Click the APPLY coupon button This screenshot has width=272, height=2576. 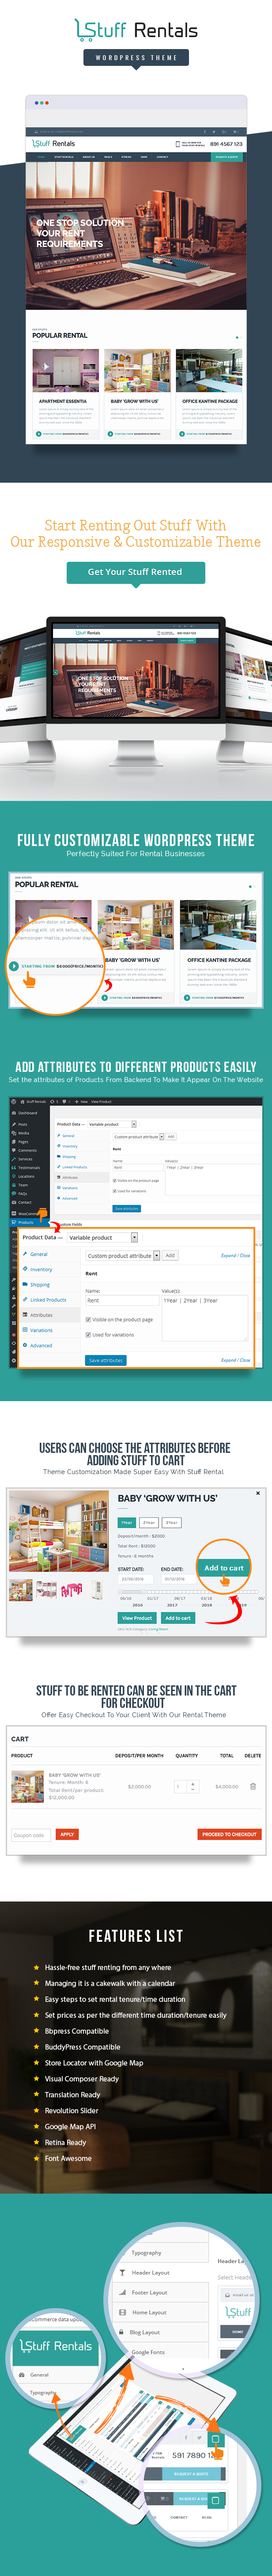click(67, 1835)
